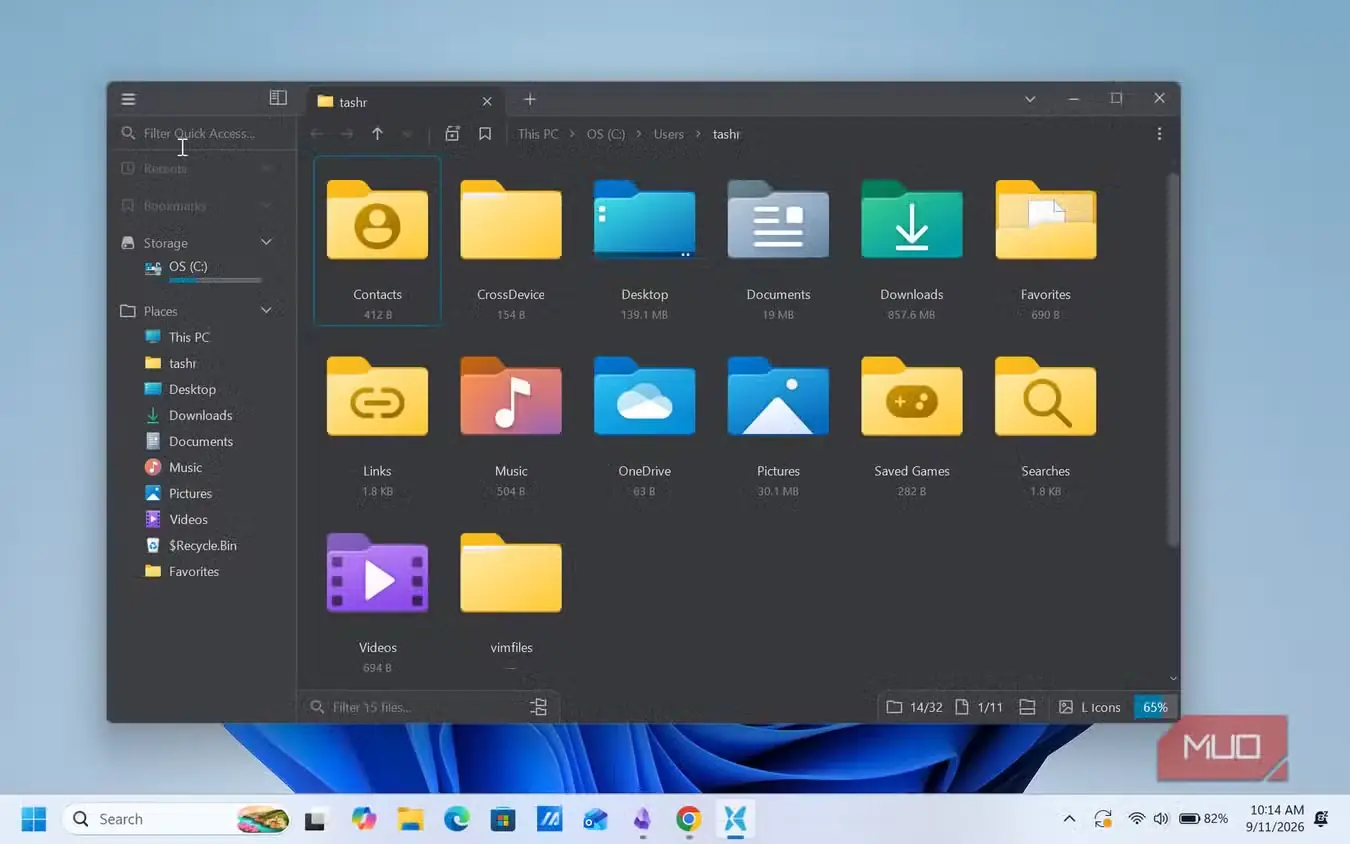This screenshot has height=844, width=1350.
Task: Open the Windows Start menu
Action: [x=34, y=819]
